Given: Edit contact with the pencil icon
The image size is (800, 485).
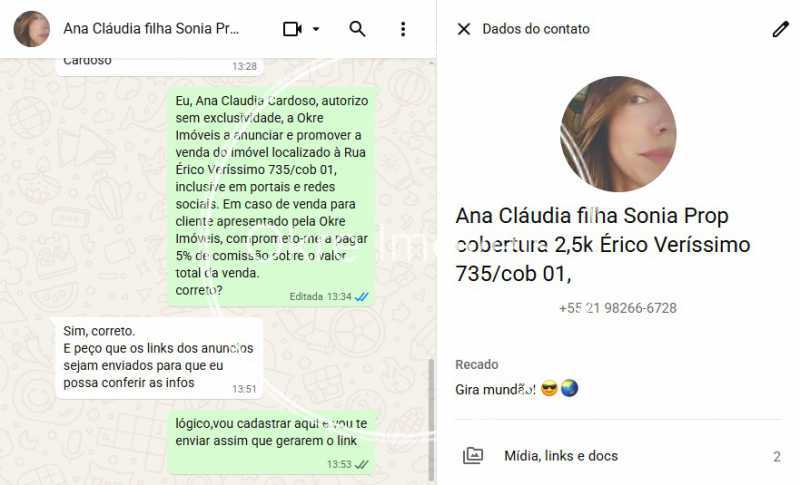Looking at the screenshot, I should [x=780, y=29].
